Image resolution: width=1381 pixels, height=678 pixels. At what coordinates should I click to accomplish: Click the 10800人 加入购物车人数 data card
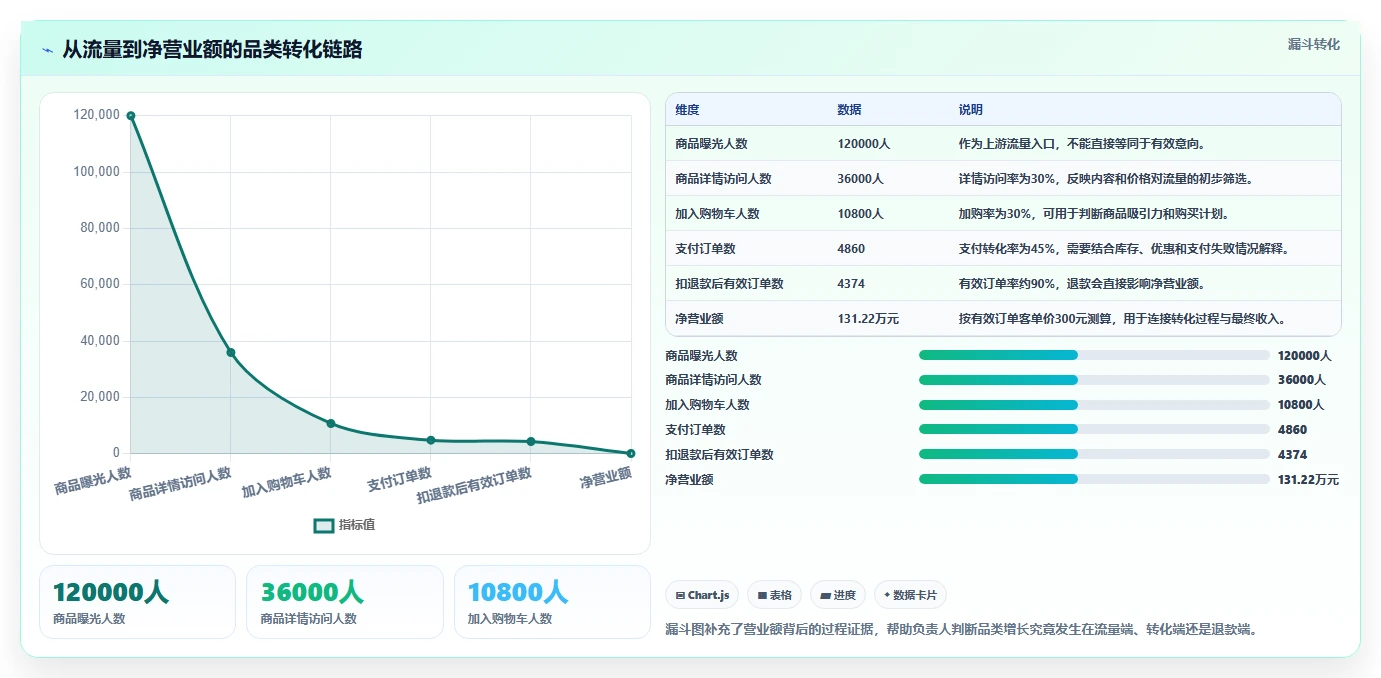[552, 602]
